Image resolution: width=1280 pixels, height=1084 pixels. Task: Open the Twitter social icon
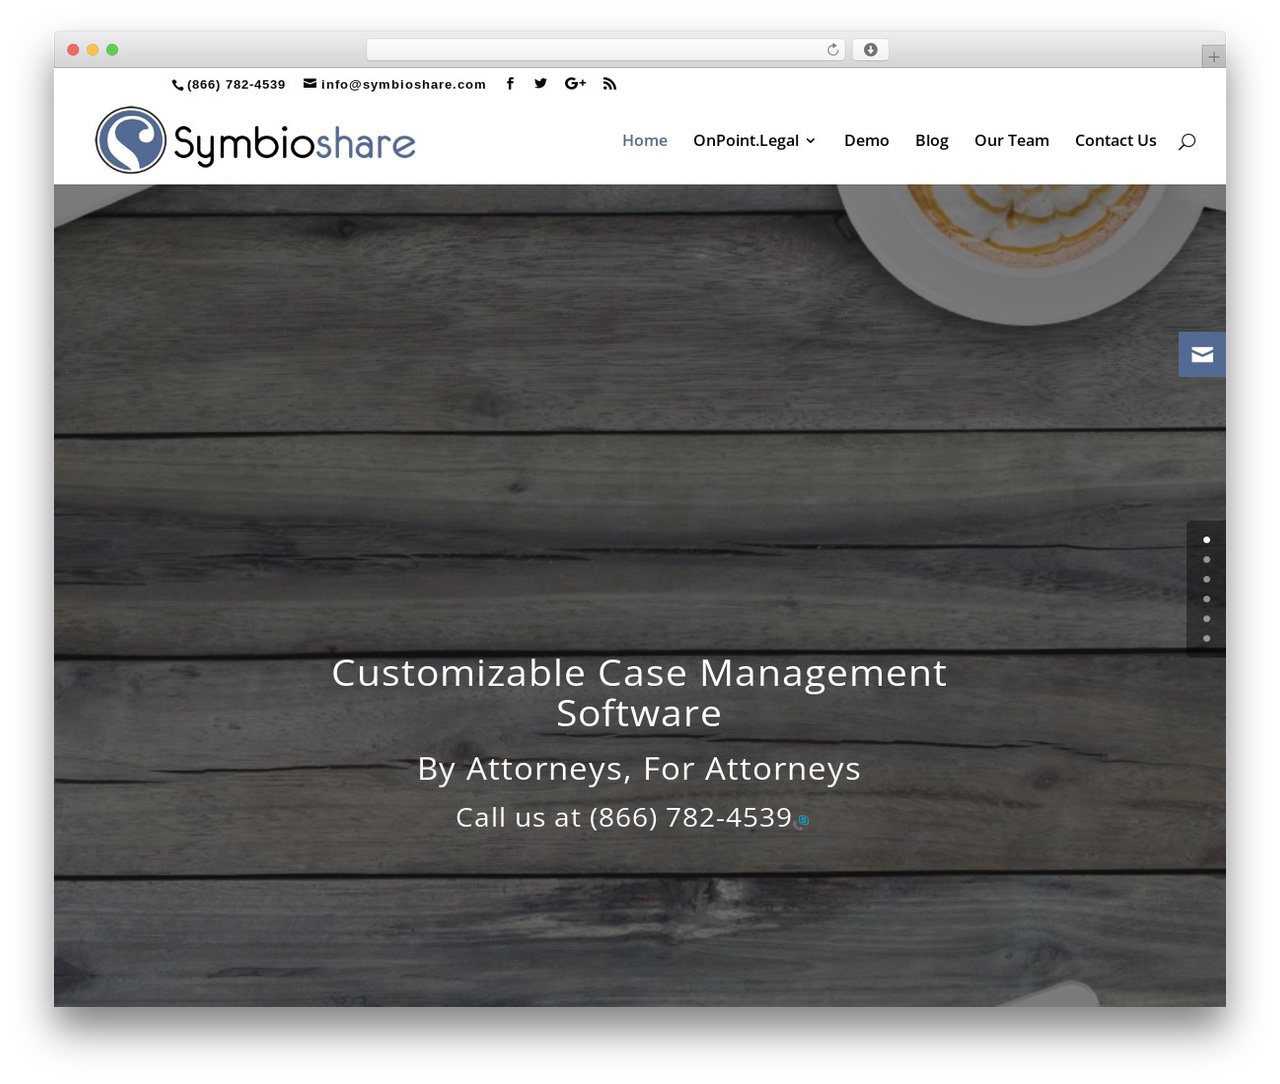(540, 84)
